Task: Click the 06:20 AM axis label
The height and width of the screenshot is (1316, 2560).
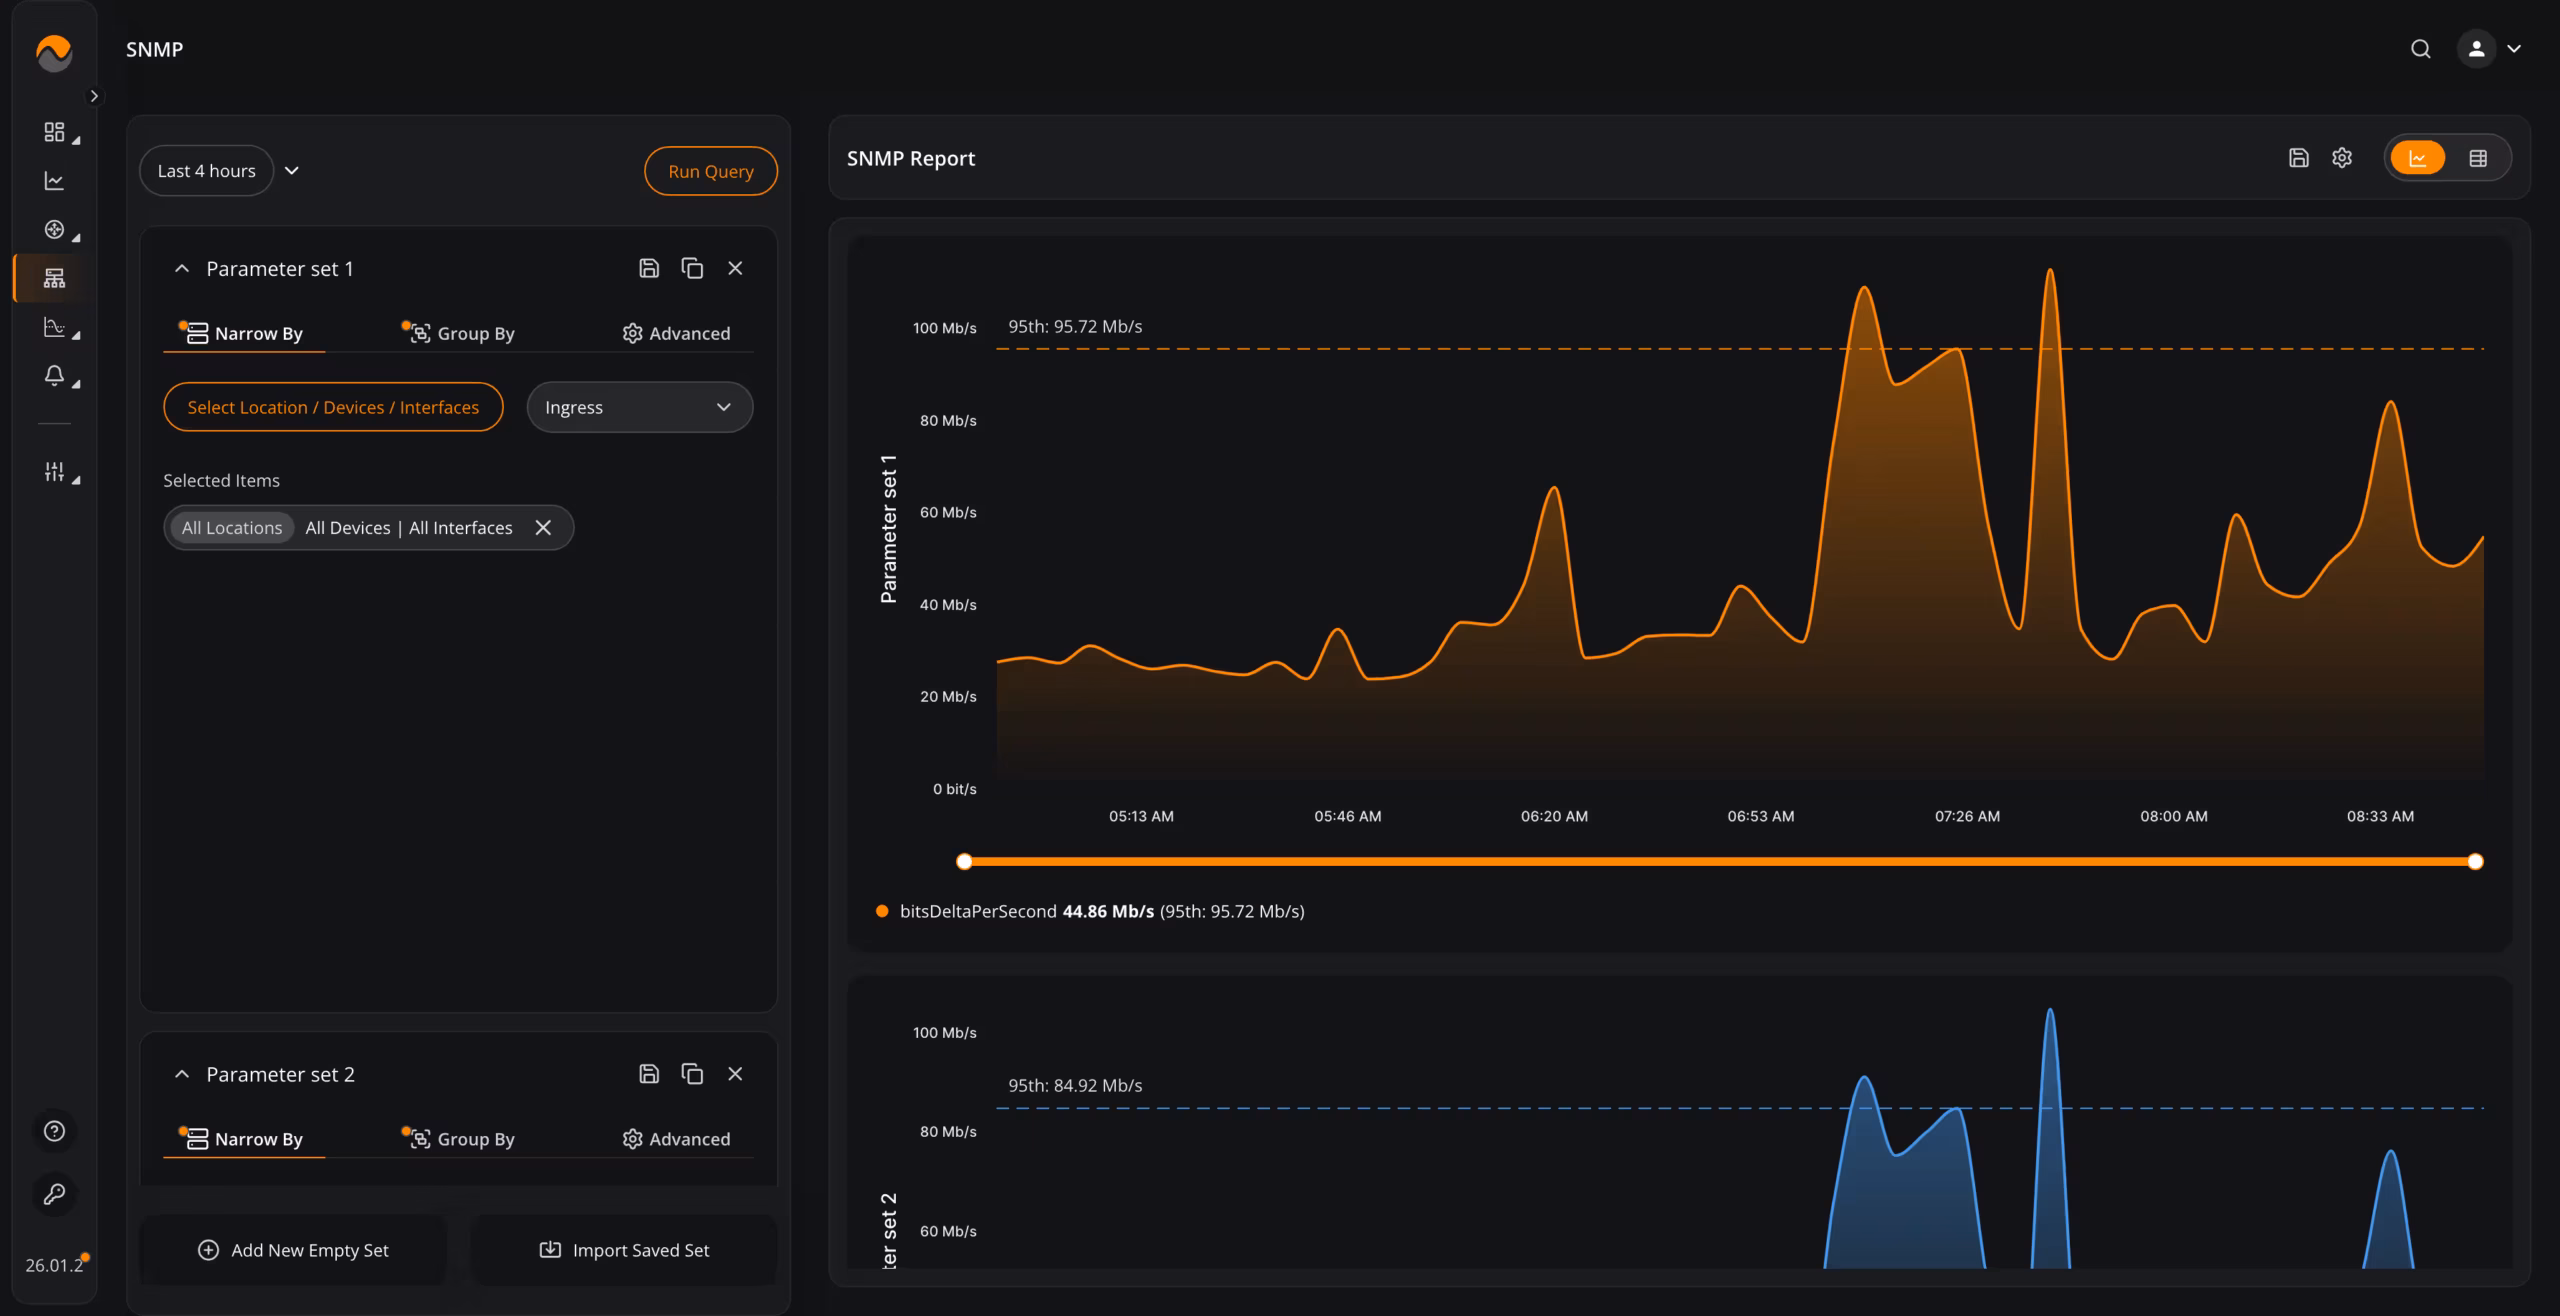Action: click(x=1554, y=816)
